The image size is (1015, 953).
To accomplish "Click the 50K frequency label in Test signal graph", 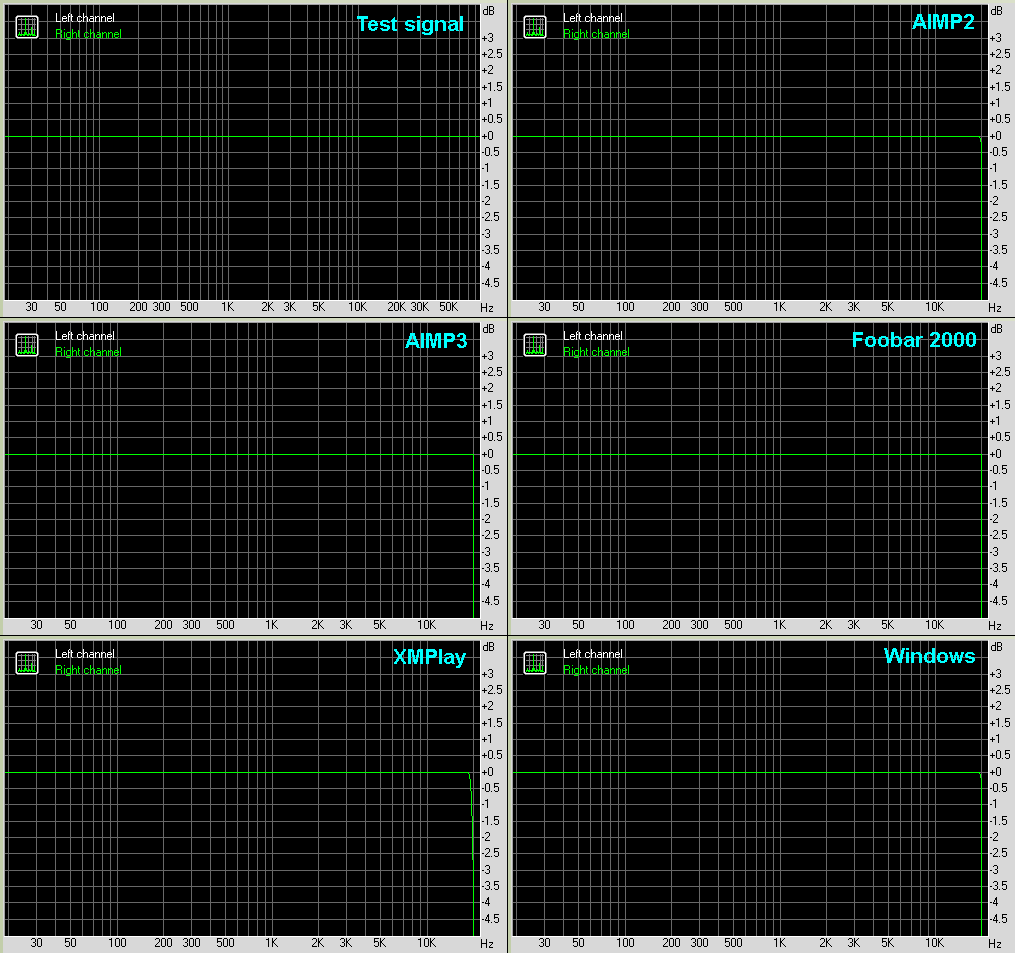I will pyautogui.click(x=449, y=307).
